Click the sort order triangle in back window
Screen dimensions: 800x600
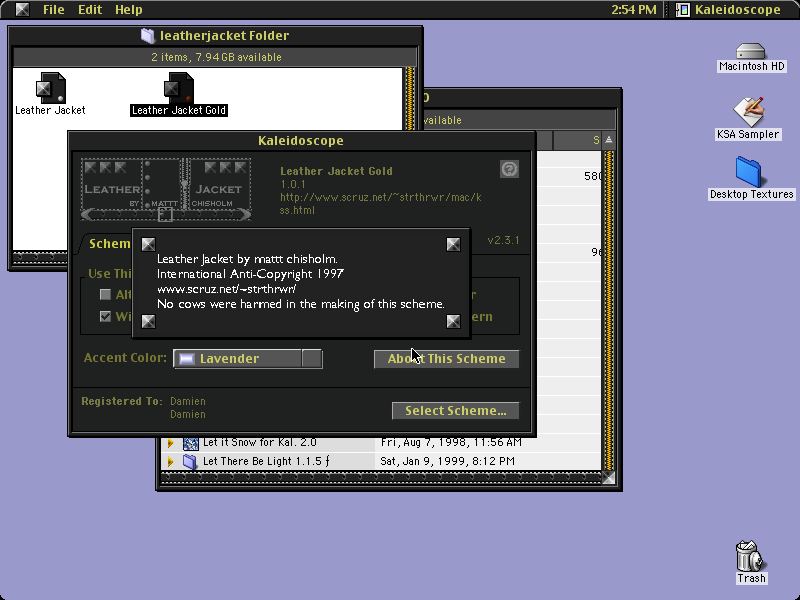point(609,140)
